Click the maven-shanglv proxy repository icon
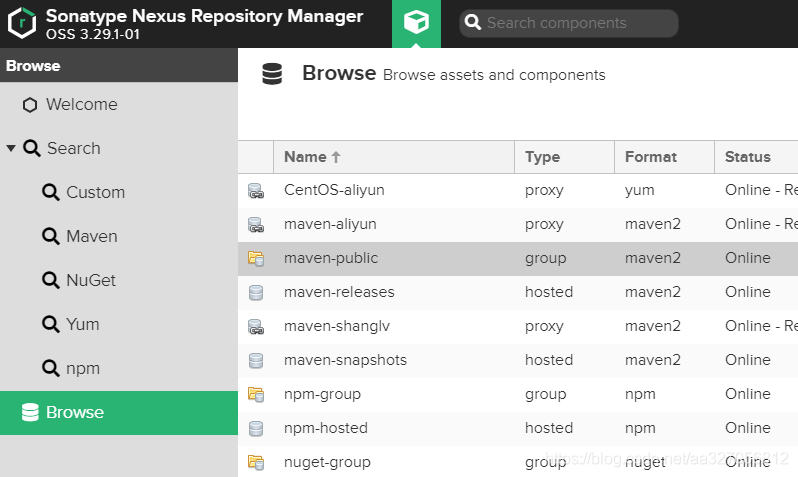This screenshot has width=798, height=477. tap(255, 327)
